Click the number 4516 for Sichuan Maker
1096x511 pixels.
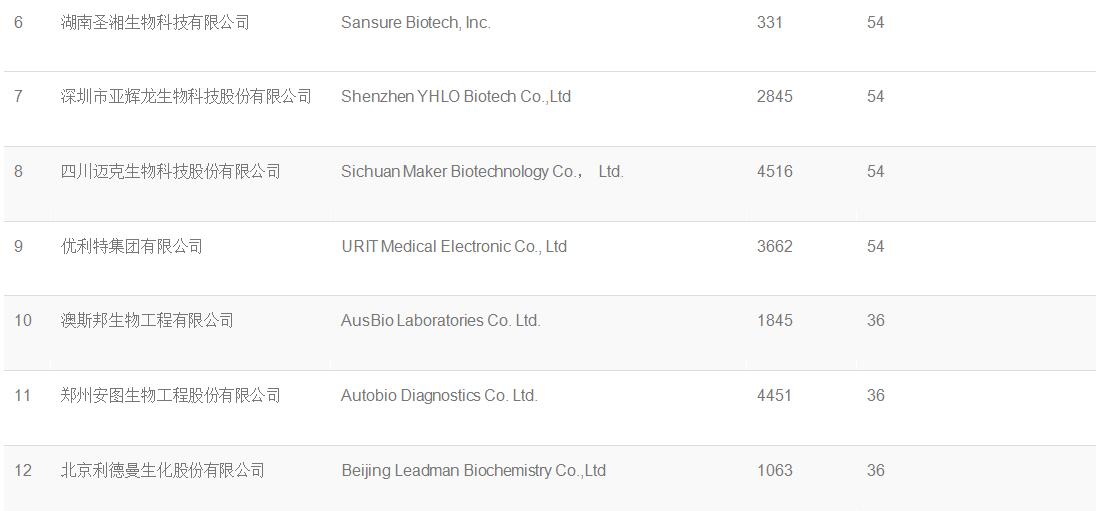774,171
